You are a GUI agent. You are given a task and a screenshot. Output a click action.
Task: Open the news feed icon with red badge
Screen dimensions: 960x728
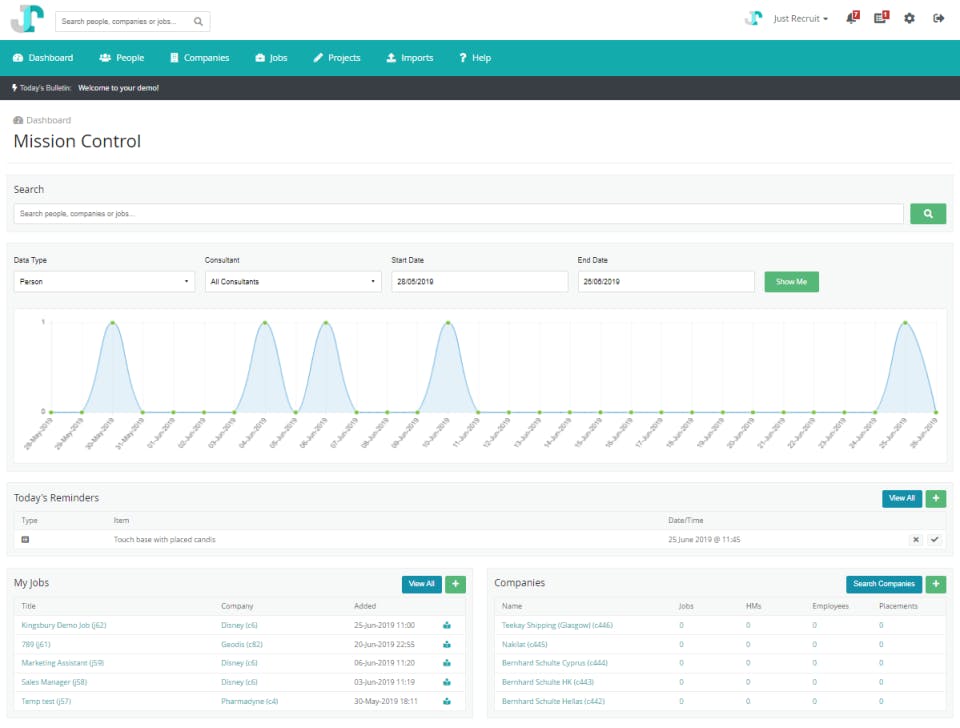pos(881,18)
